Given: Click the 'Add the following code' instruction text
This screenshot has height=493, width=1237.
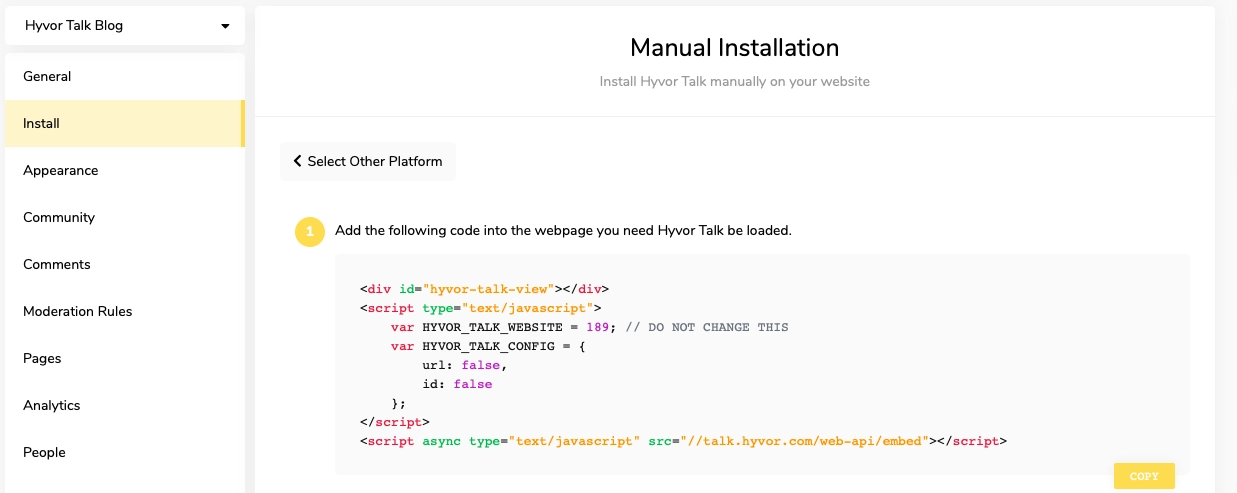Looking at the screenshot, I should [563, 230].
